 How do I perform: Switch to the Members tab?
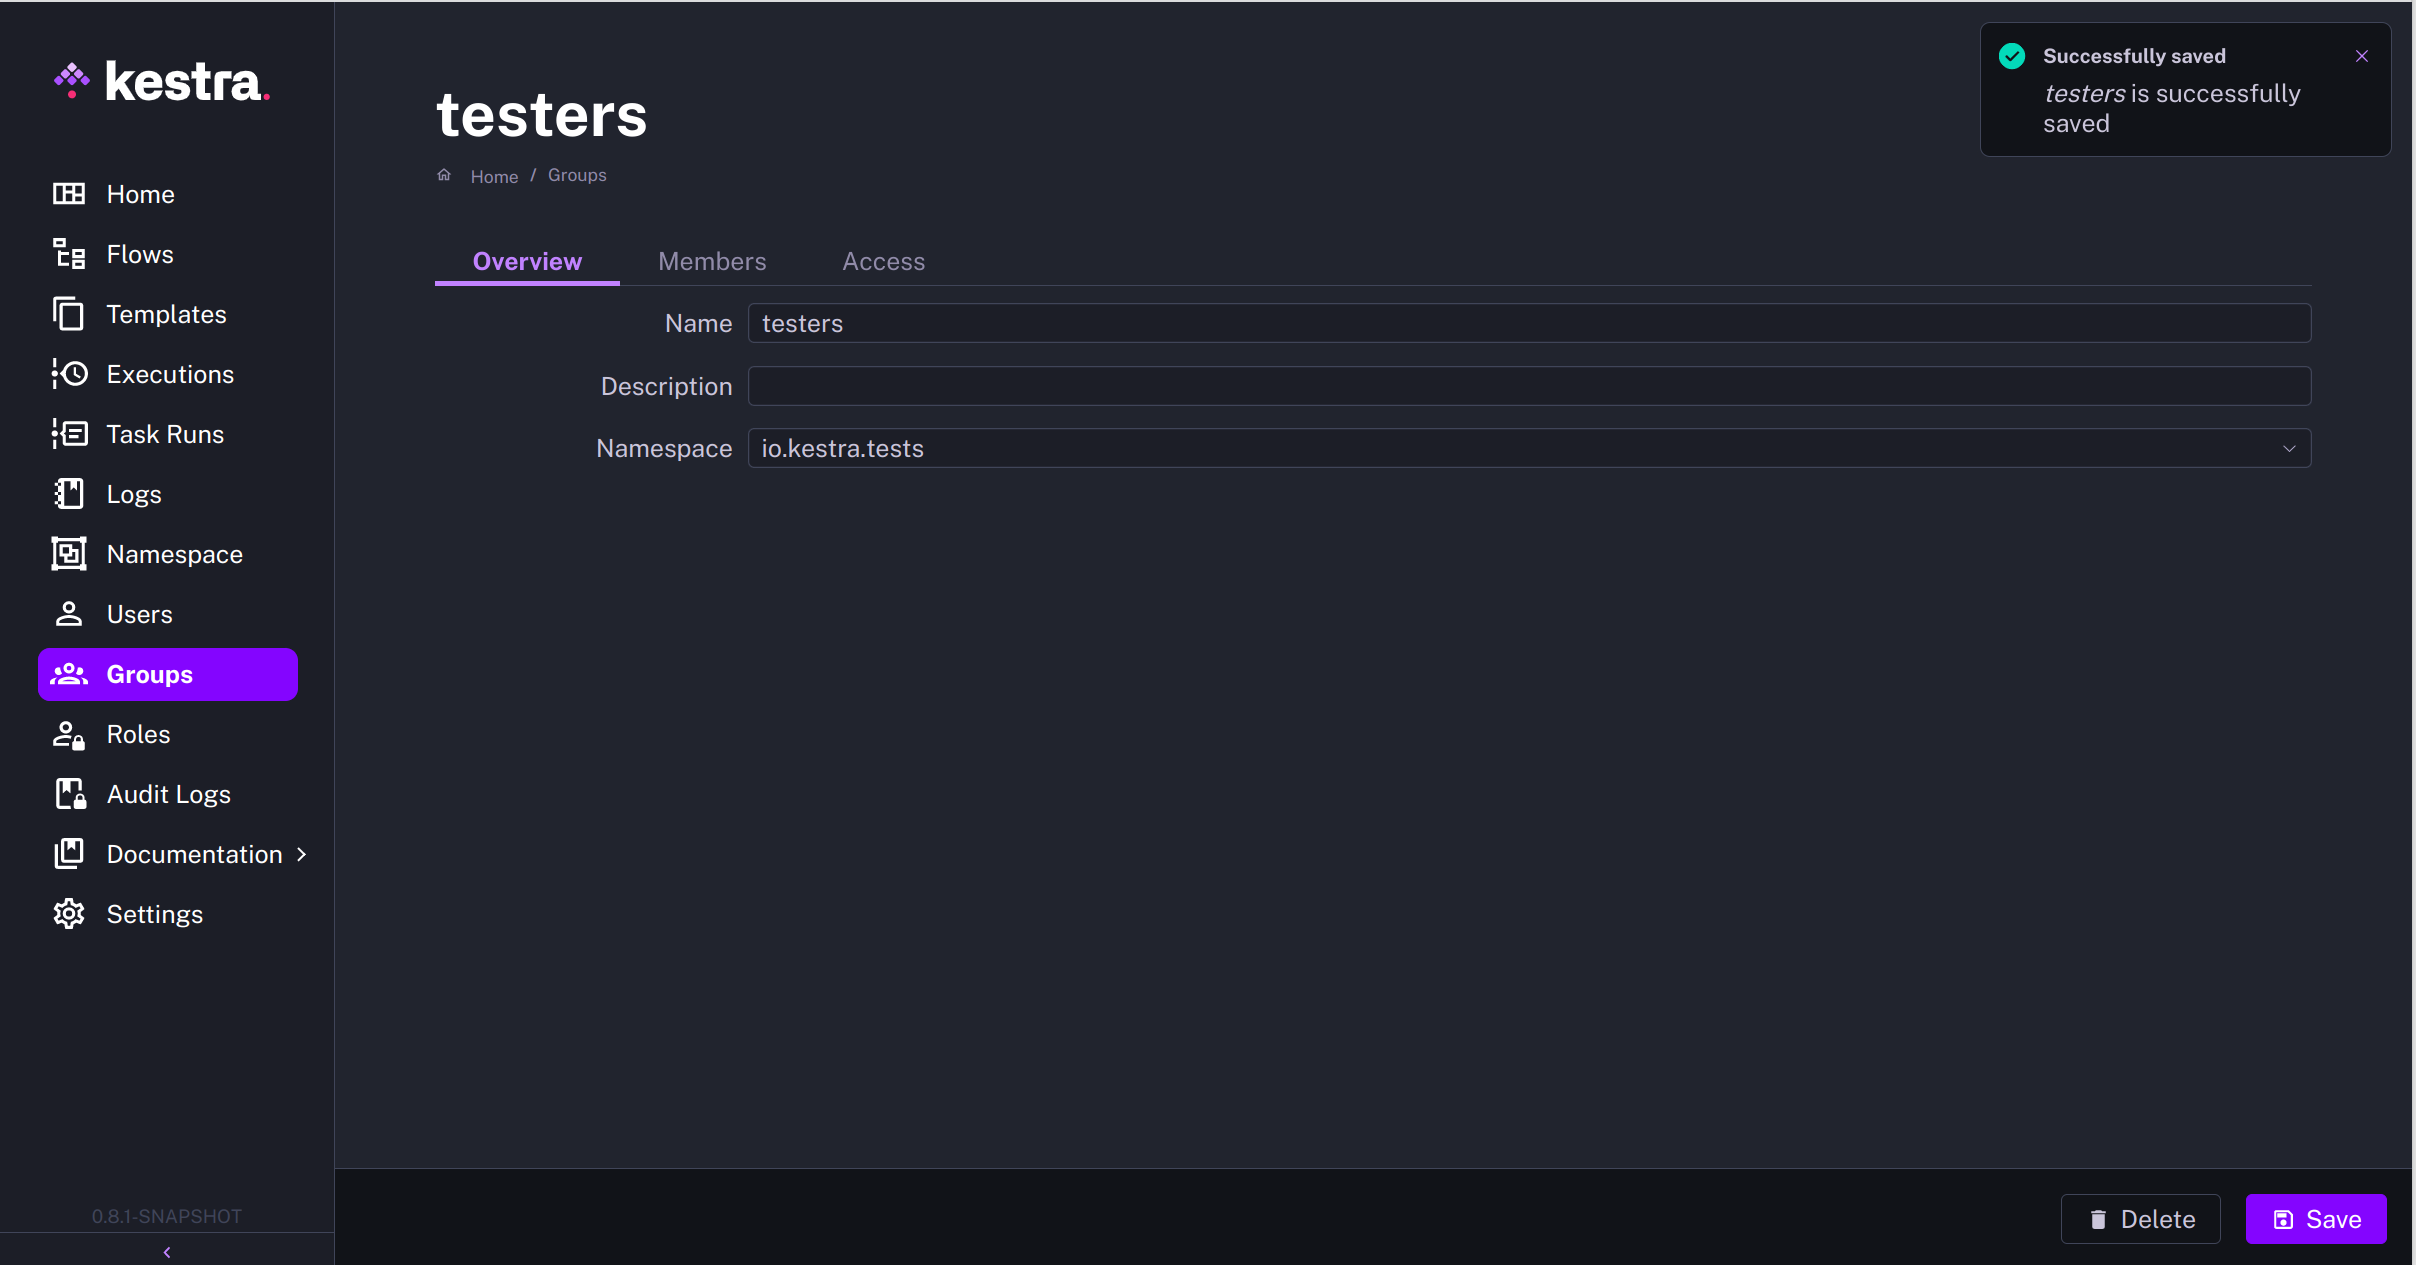[712, 261]
